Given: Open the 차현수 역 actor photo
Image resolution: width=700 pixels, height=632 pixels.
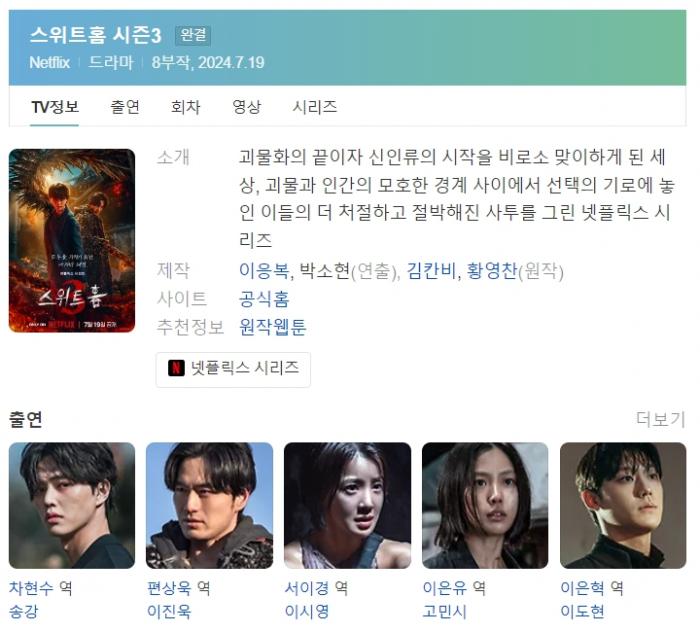Looking at the screenshot, I should [72, 505].
